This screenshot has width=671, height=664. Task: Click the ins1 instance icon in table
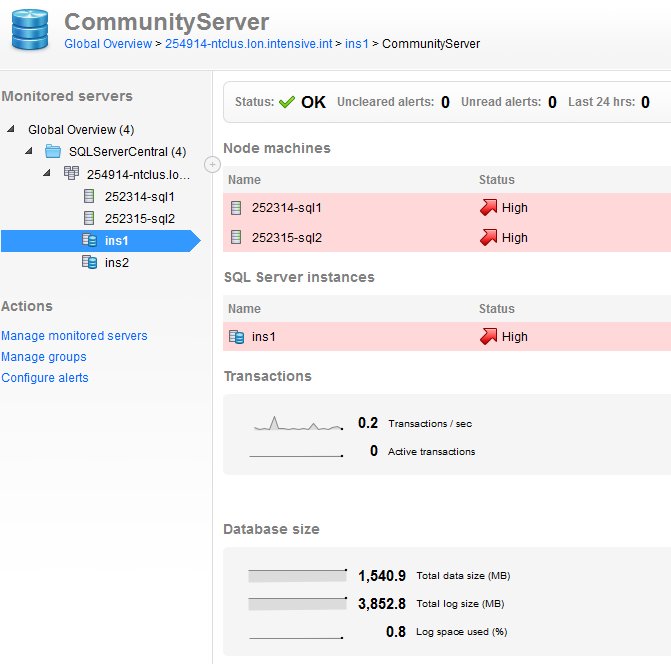(x=237, y=337)
